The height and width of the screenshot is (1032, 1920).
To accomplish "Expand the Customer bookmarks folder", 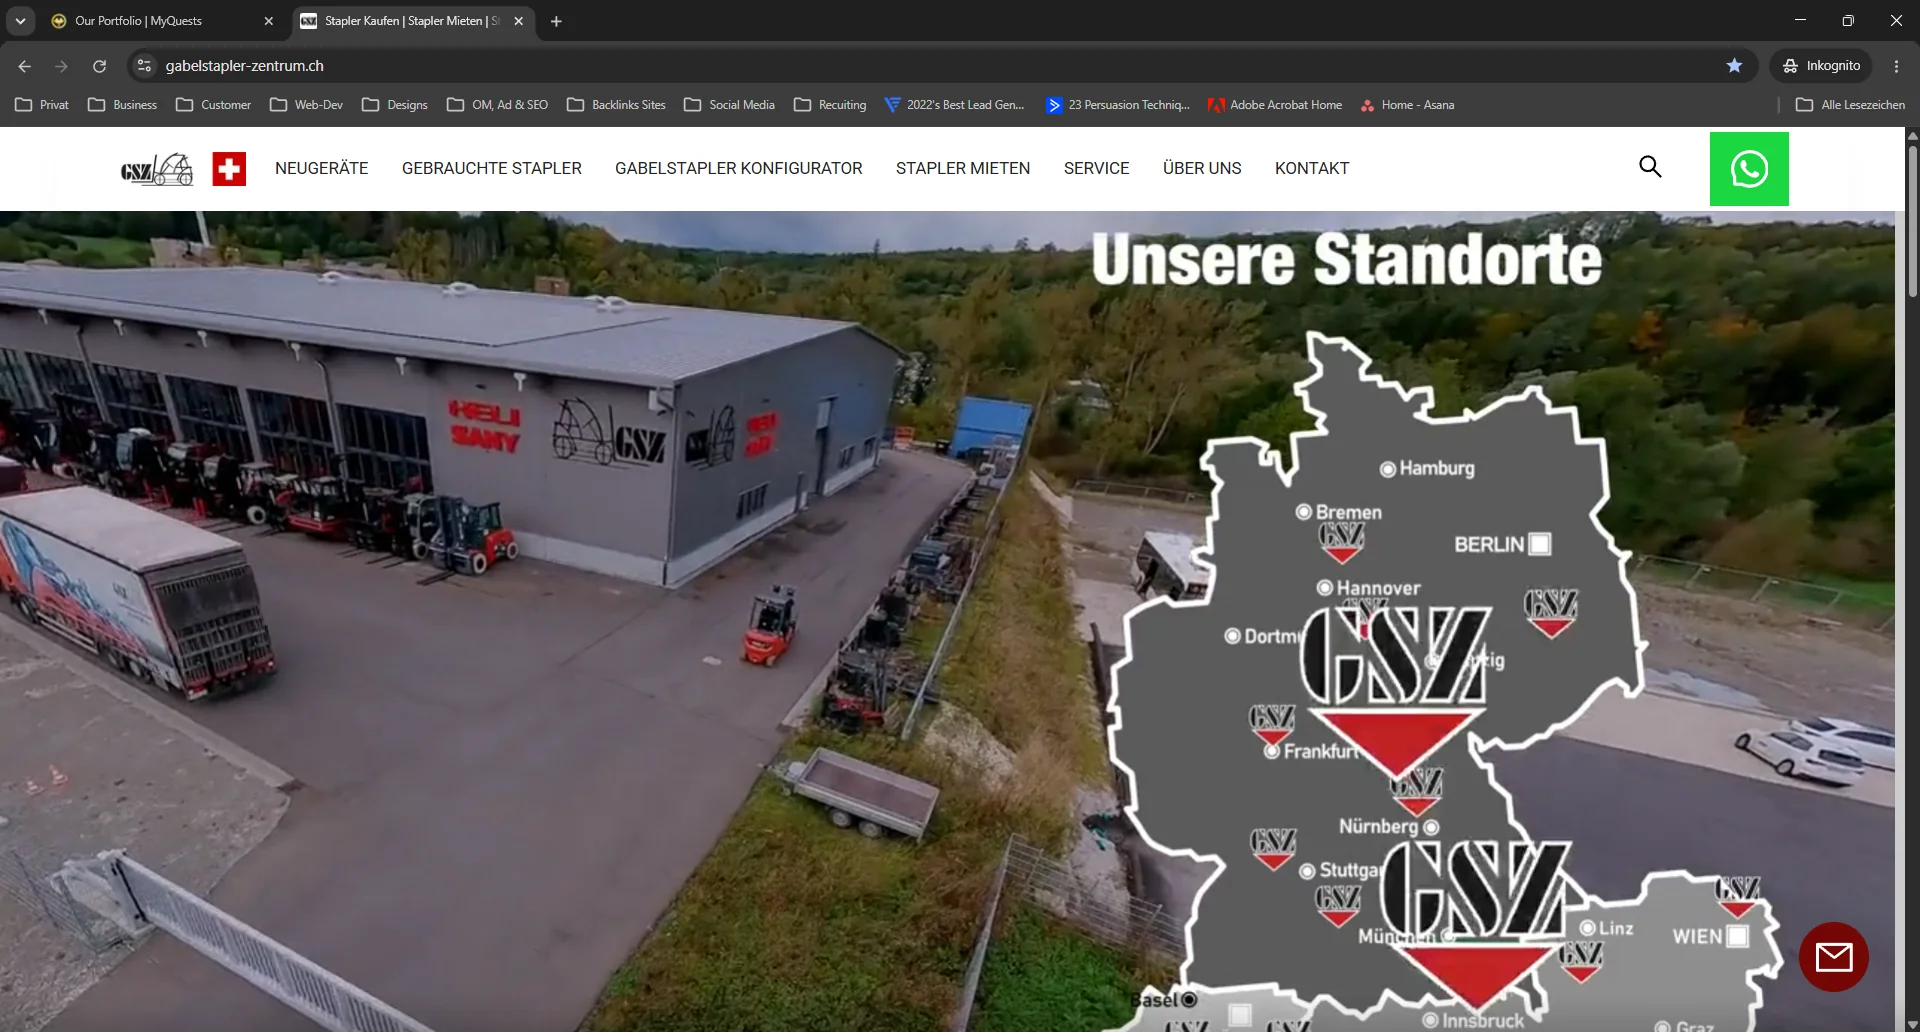I will click(214, 105).
